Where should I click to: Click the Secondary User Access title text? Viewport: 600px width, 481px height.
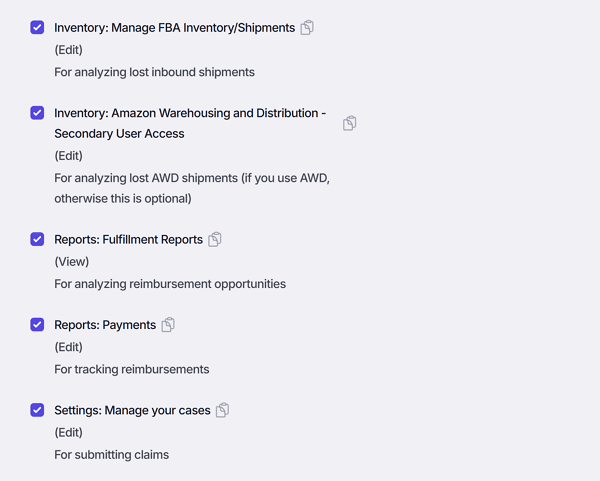(x=119, y=134)
